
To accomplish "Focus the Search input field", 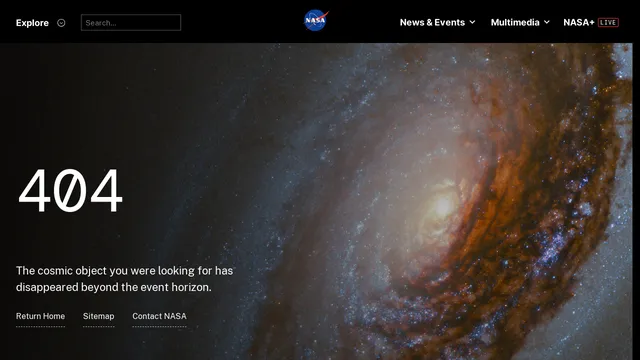I will point(131,22).
